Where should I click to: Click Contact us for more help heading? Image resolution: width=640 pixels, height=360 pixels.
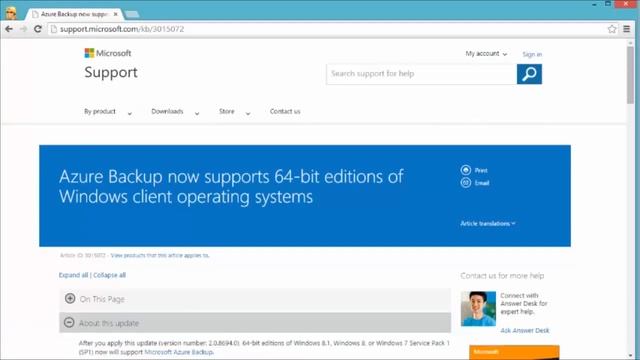[x=502, y=276]
